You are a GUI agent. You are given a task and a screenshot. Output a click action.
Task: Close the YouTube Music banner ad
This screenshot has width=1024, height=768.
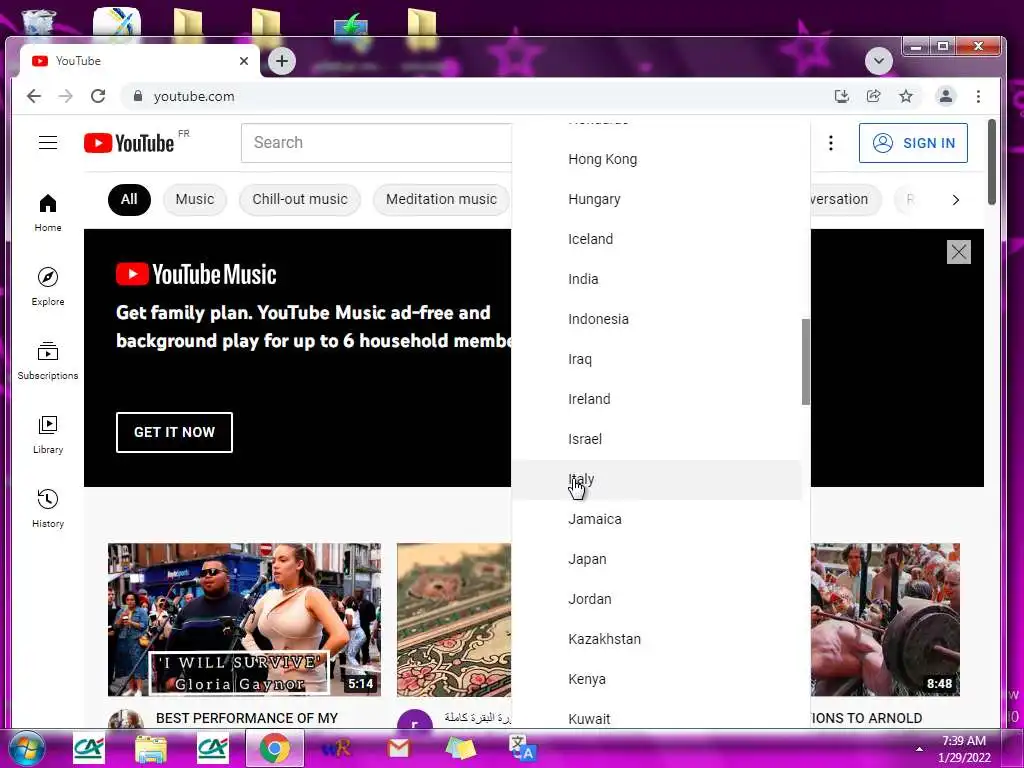pyautogui.click(x=959, y=252)
